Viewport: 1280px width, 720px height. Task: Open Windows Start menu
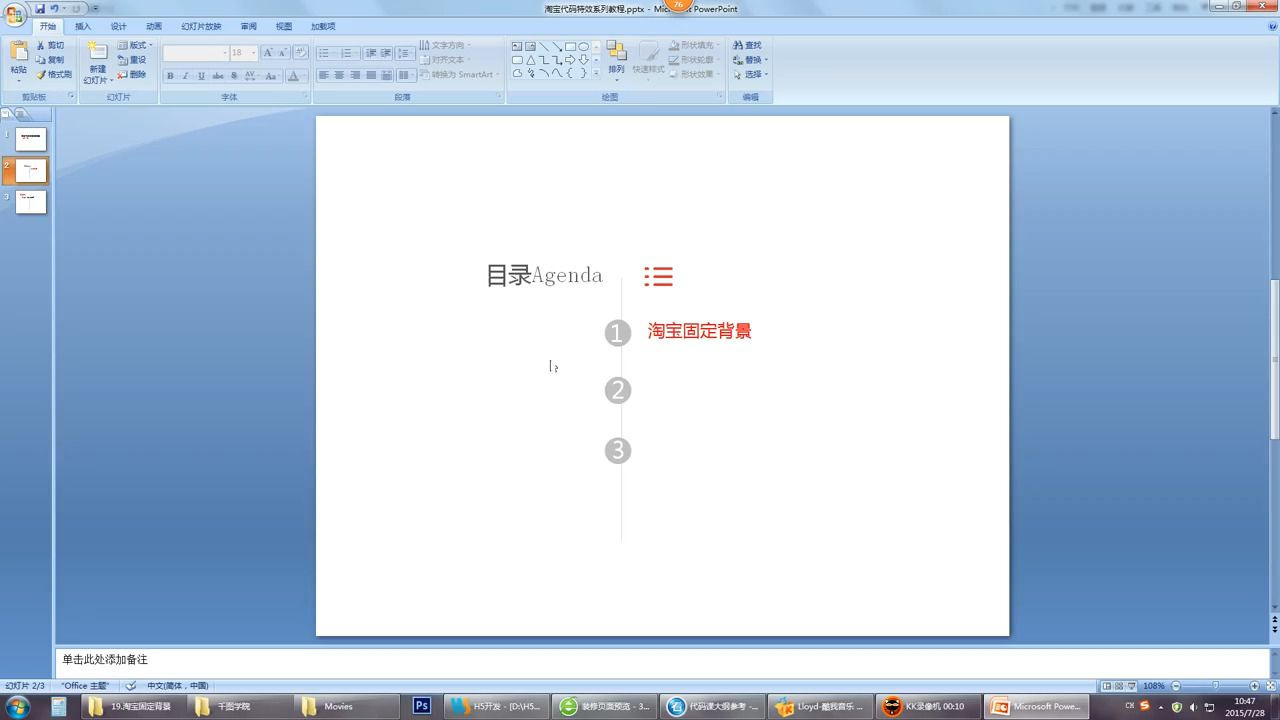click(x=18, y=706)
